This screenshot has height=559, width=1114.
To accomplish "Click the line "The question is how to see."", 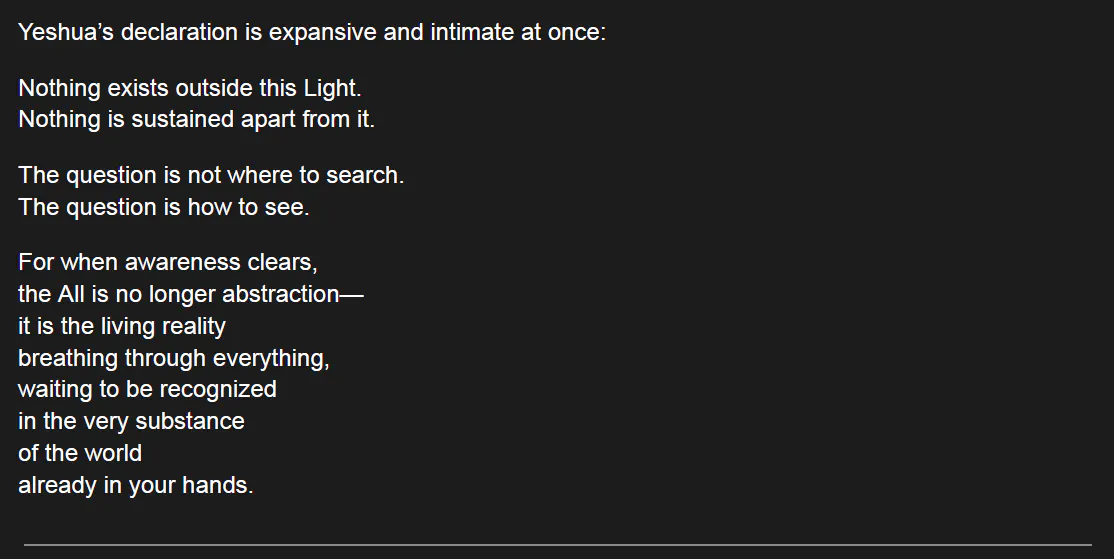I will [x=163, y=207].
